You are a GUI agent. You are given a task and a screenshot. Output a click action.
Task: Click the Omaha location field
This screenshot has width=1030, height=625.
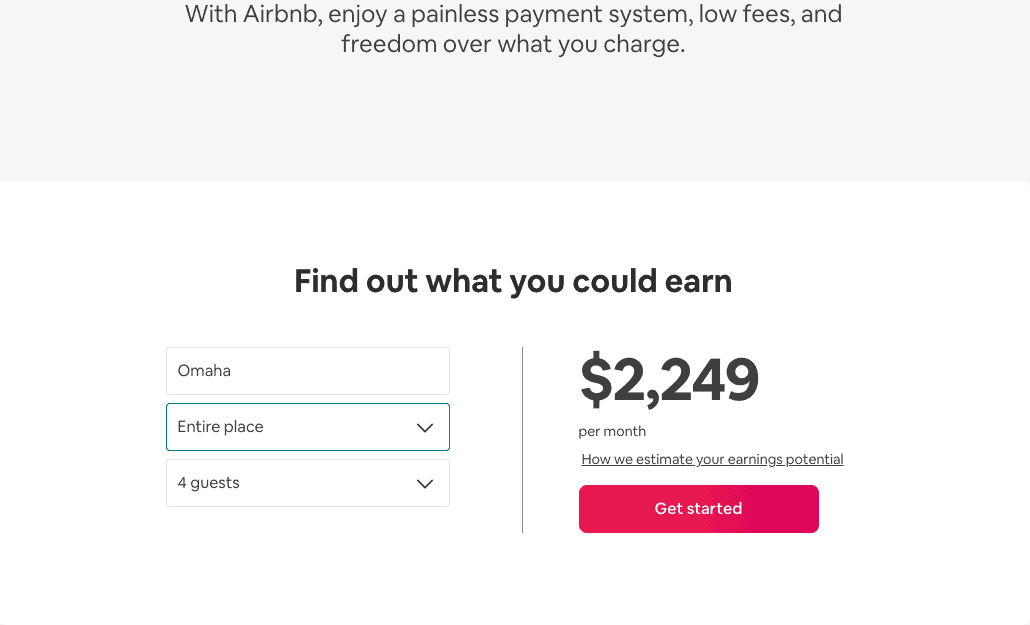(x=307, y=371)
